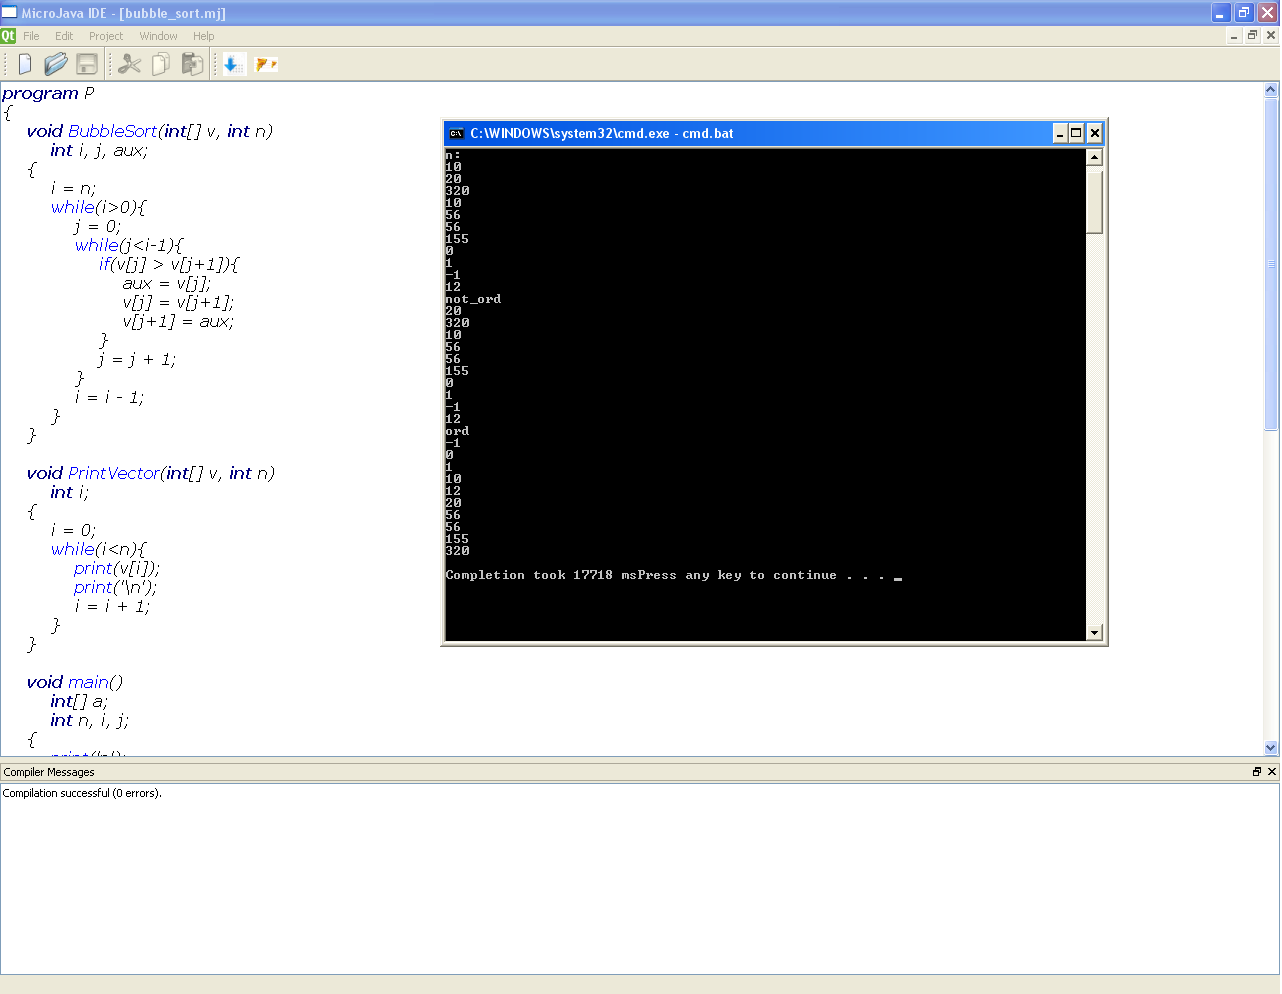Click the blue down-arrow compile icon
1282x994 pixels.
234,64
